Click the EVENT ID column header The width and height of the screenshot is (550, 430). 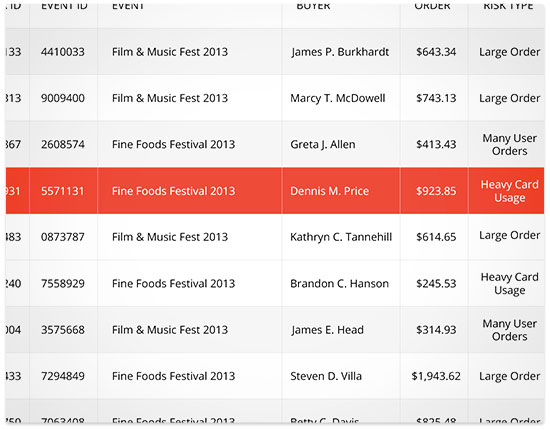(64, 6)
